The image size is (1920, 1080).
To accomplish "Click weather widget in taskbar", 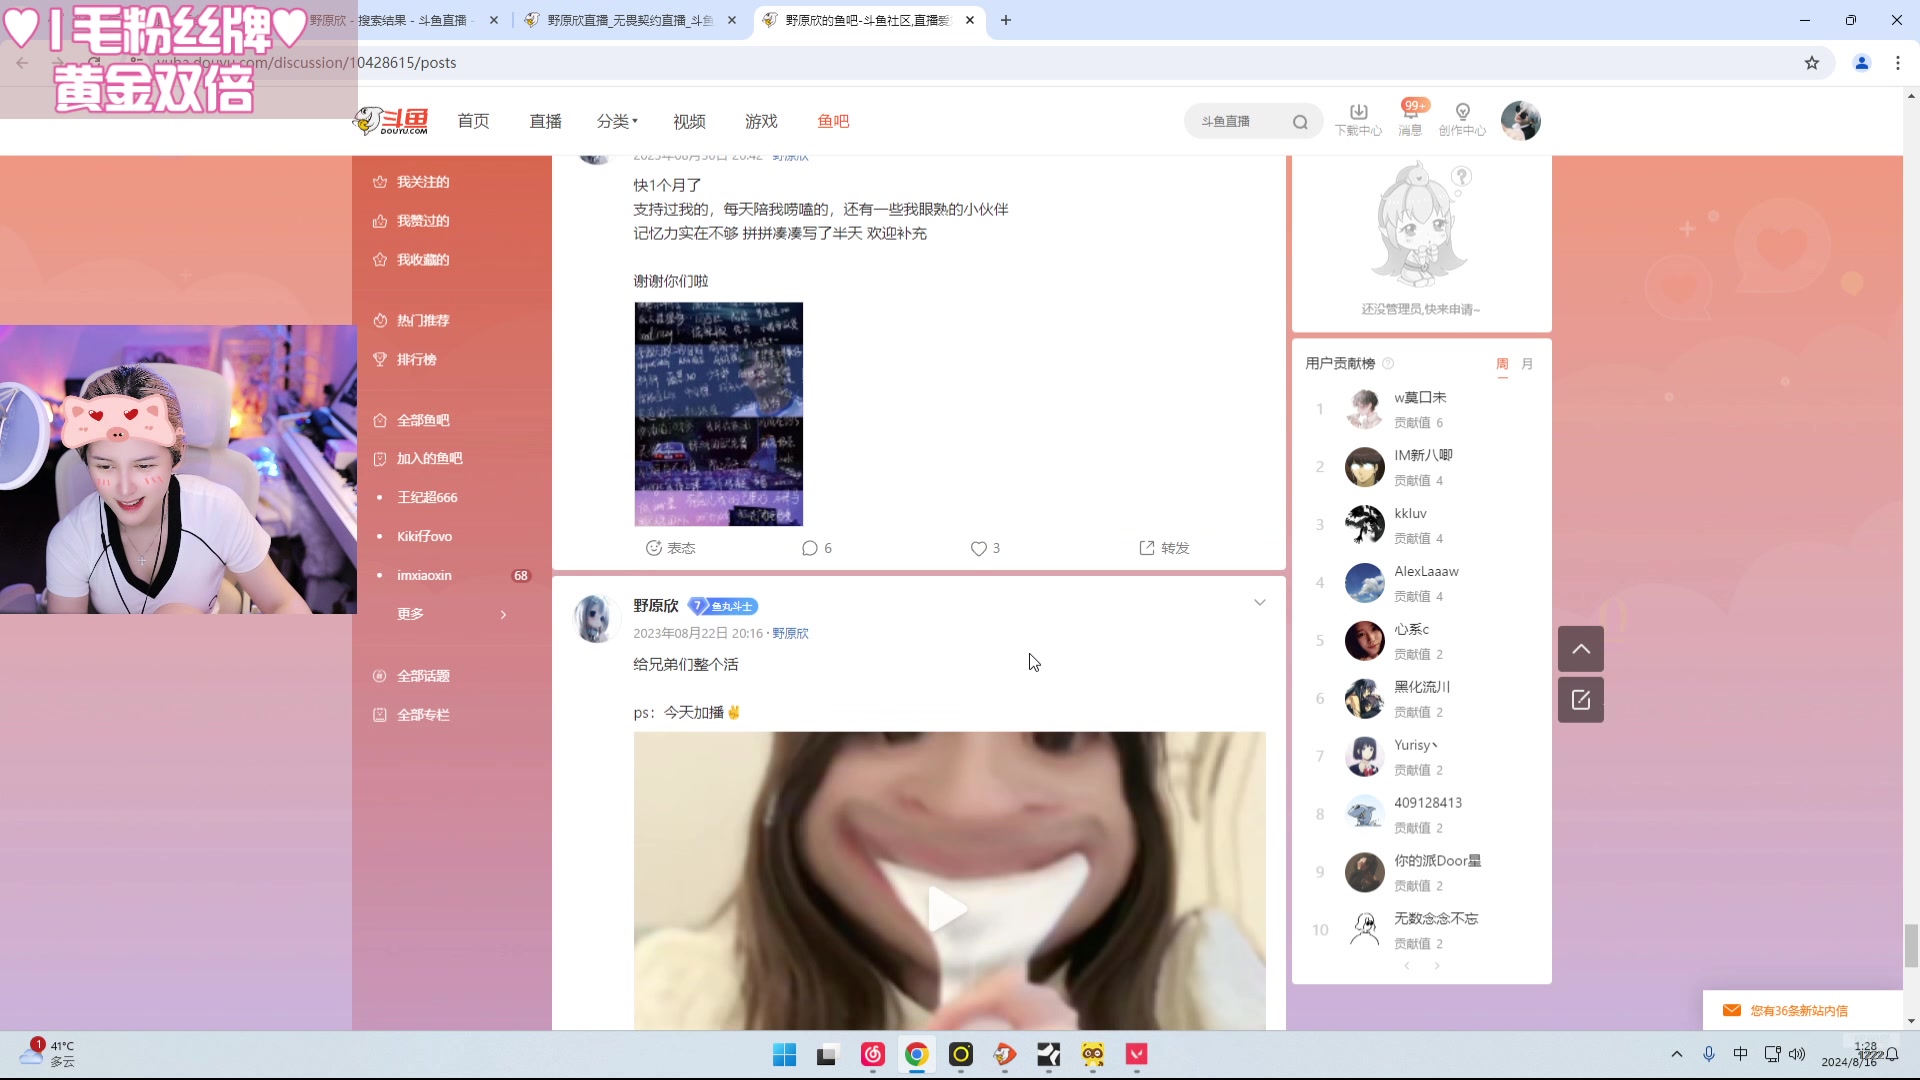I will pos(48,1053).
